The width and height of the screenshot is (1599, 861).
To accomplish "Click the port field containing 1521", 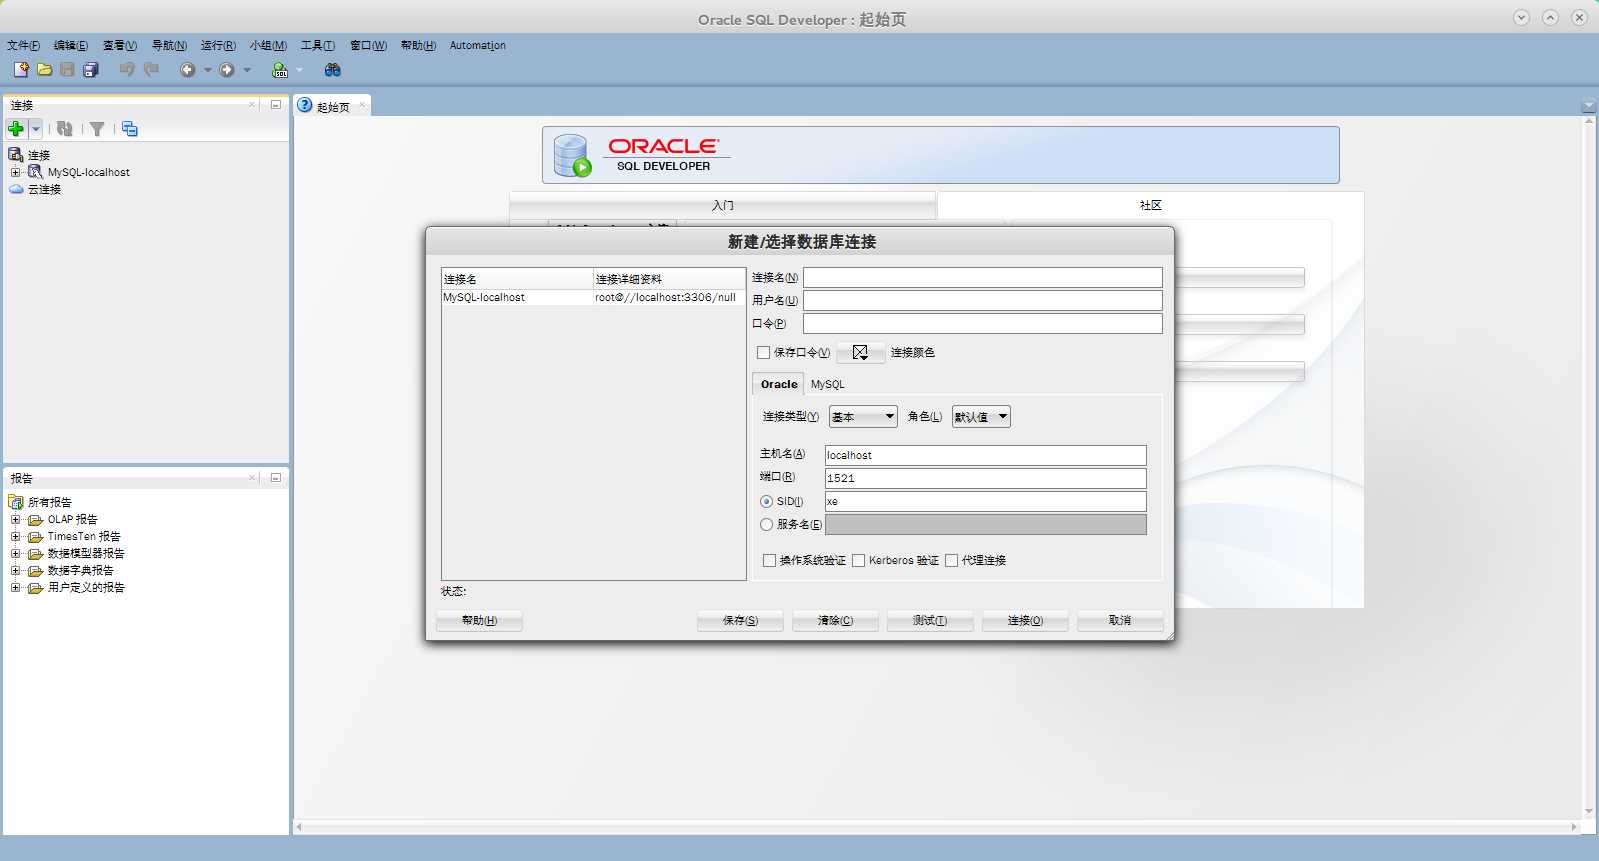I will [x=985, y=478].
